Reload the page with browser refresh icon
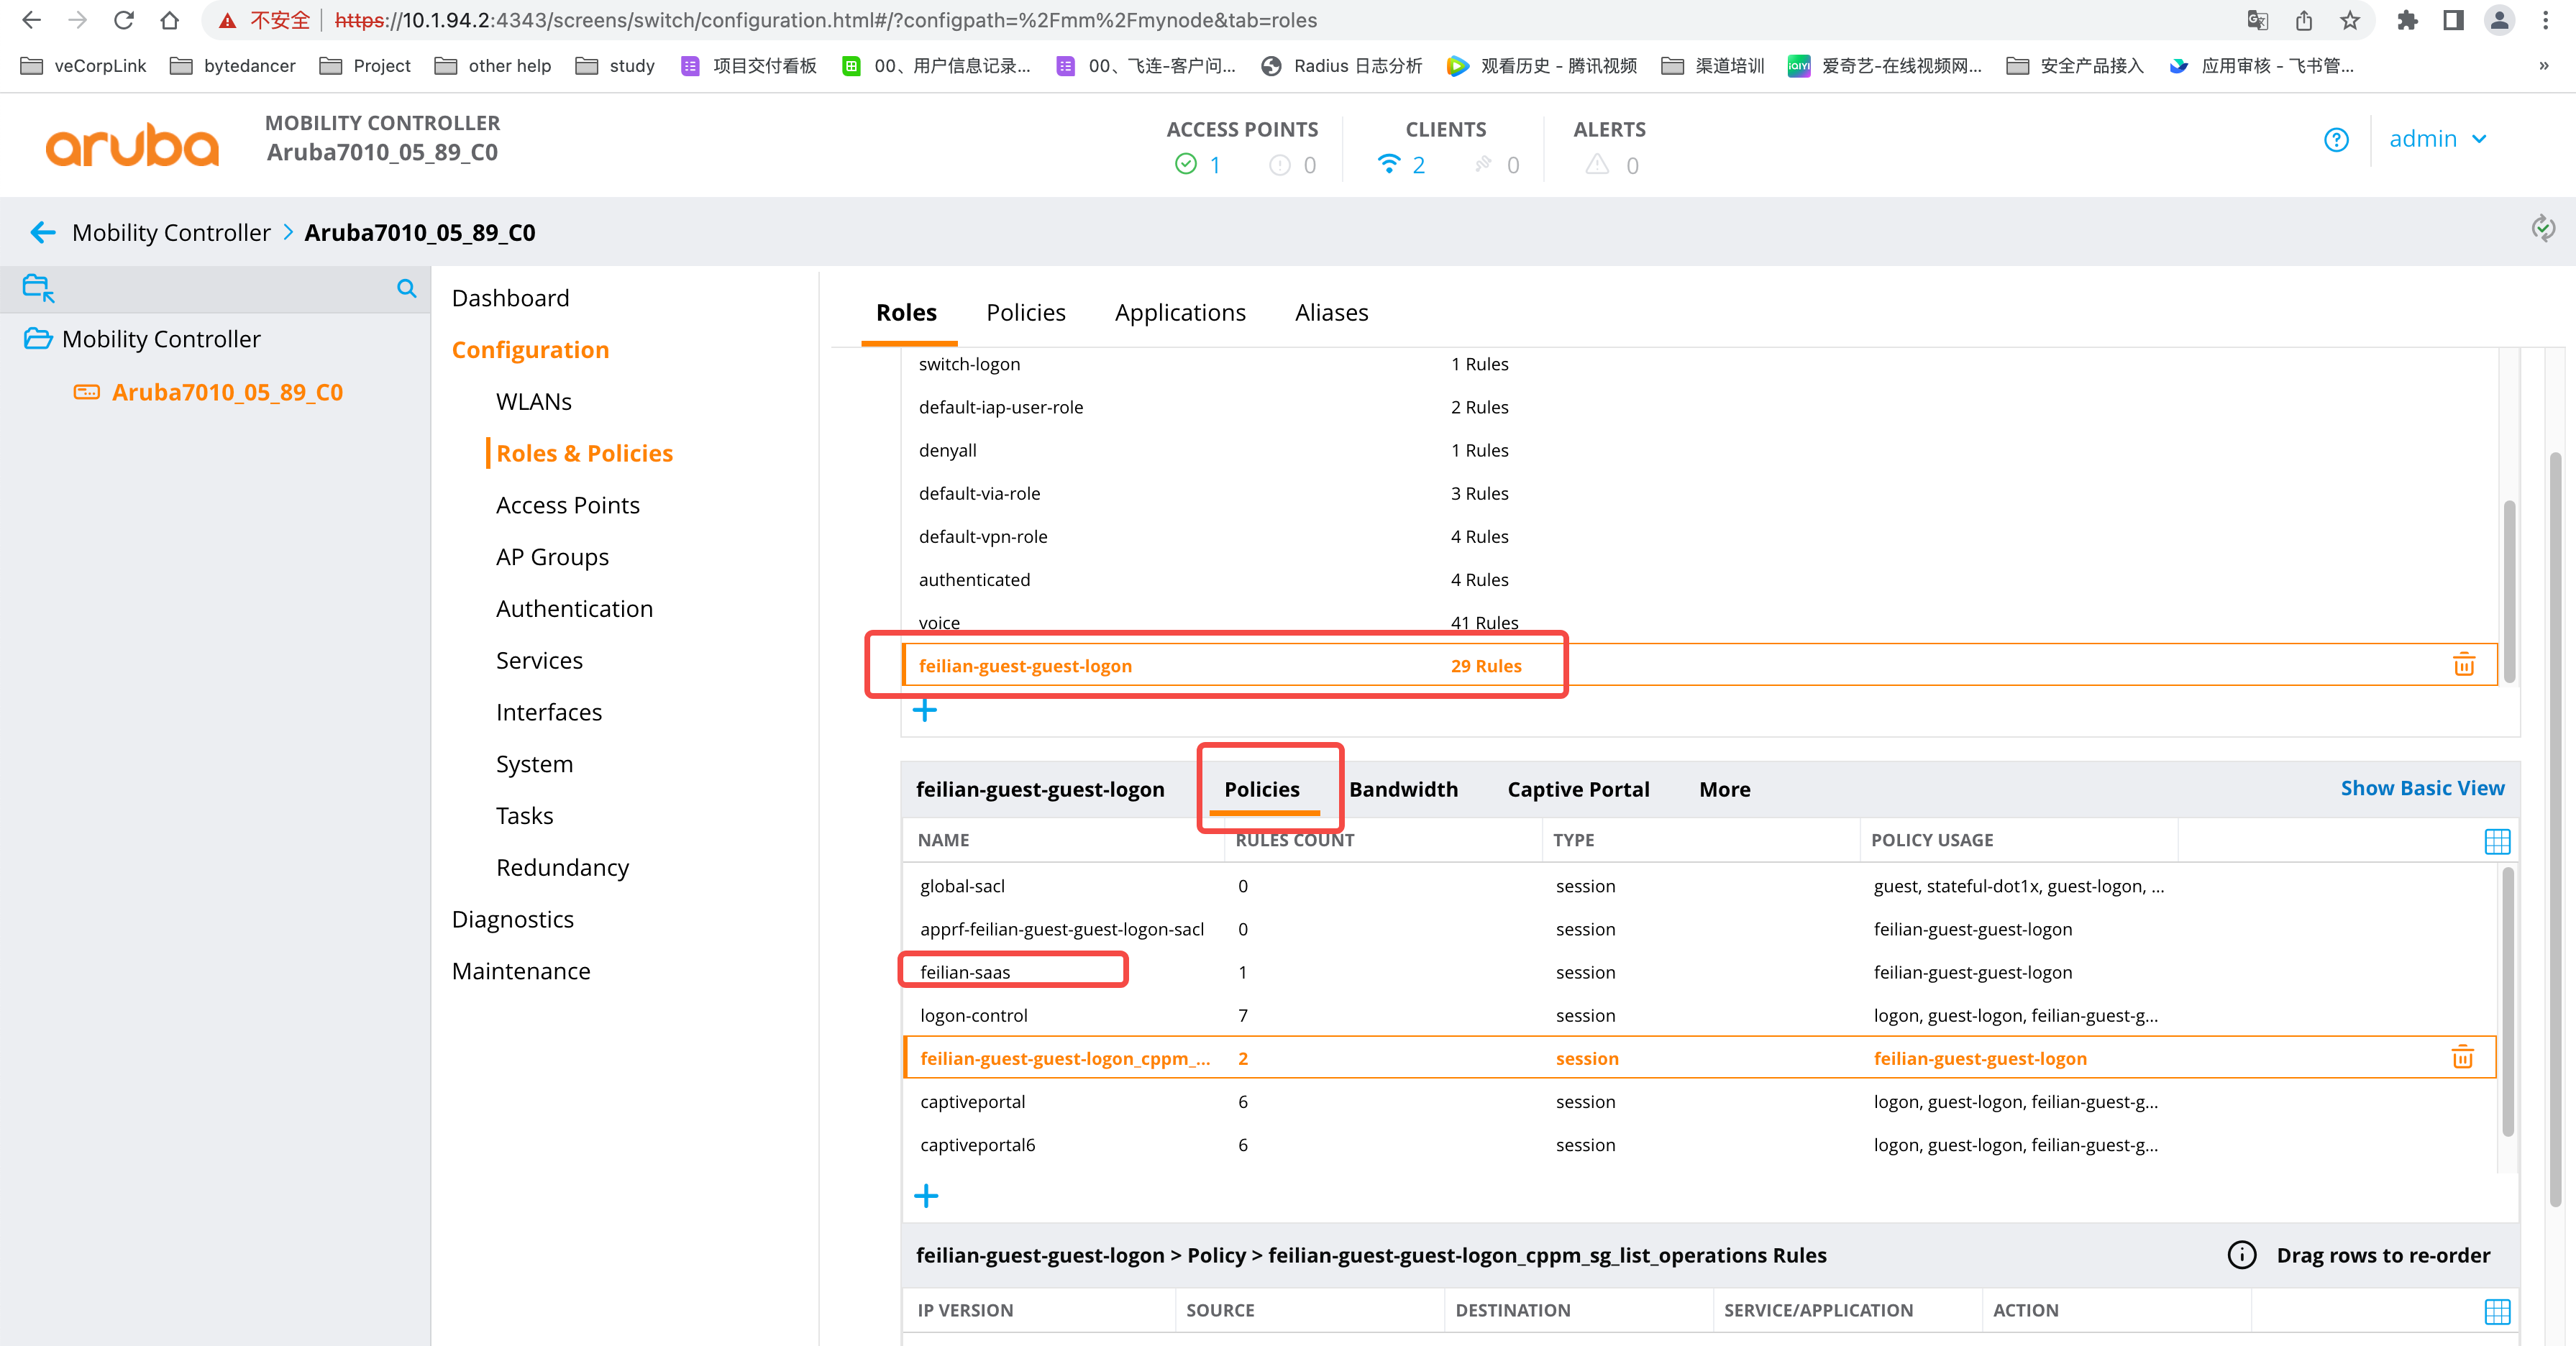This screenshot has height=1346, width=2576. [124, 20]
